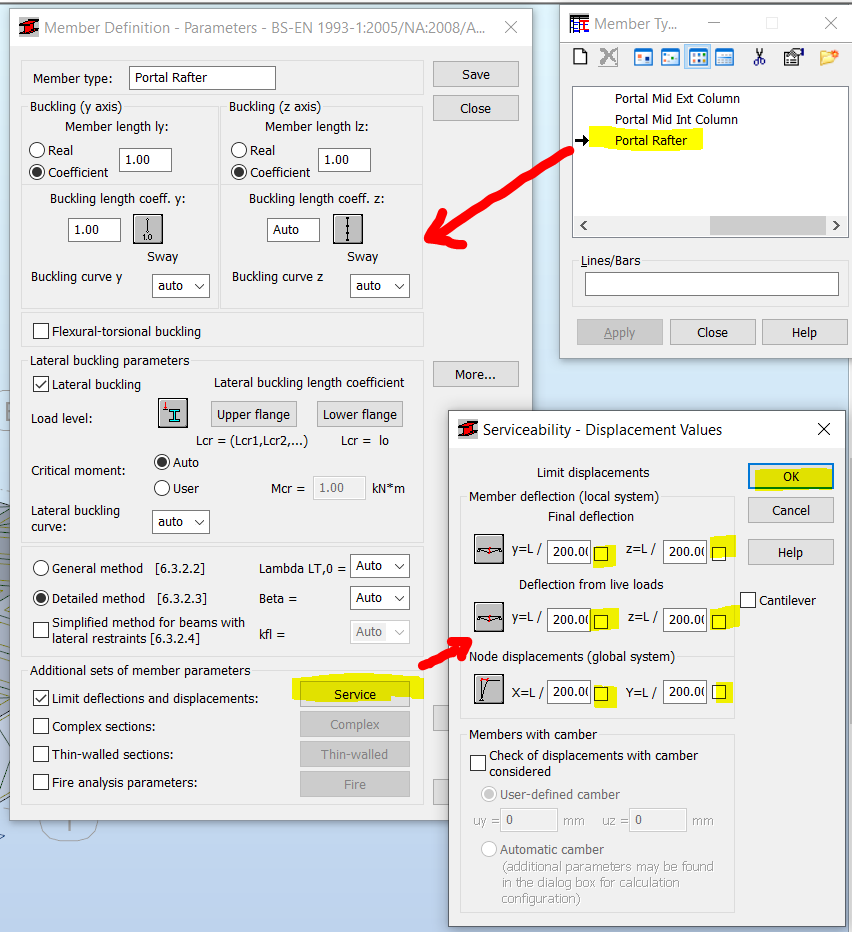Click the Final deflection beam diagram icon

pos(489,548)
